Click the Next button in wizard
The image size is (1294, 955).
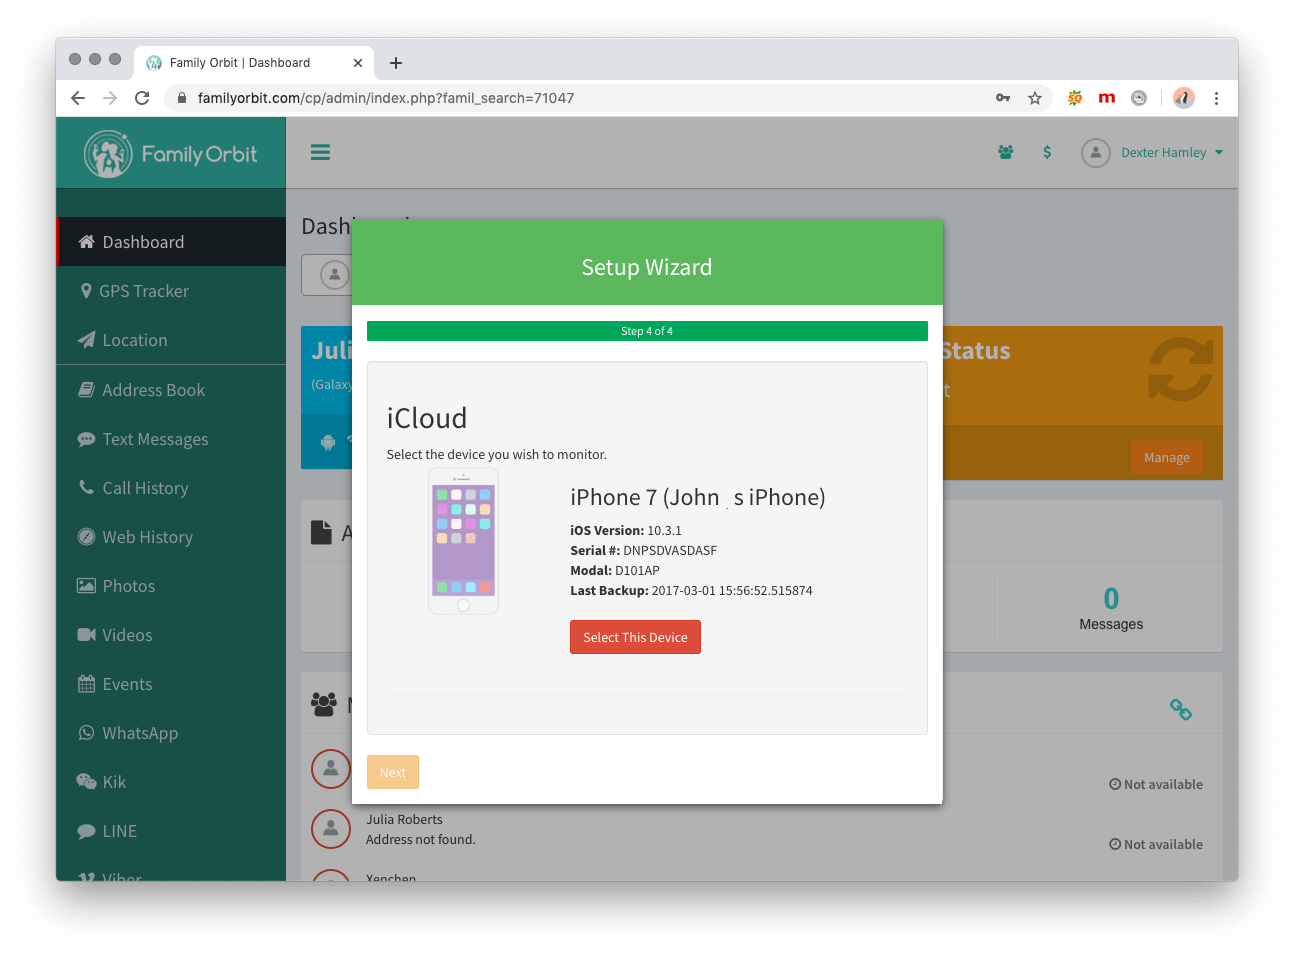[393, 772]
